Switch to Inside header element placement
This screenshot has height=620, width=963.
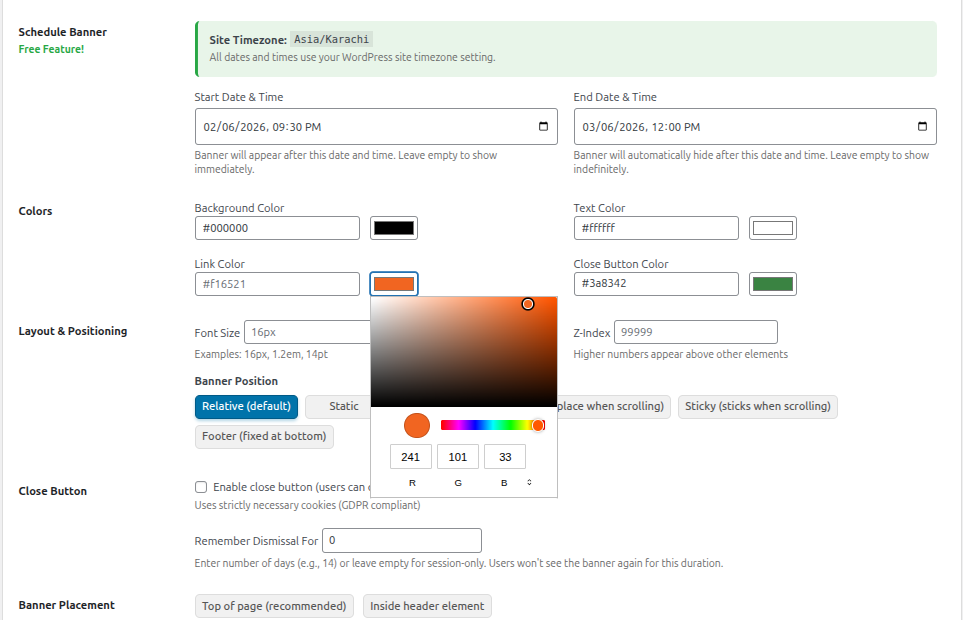pos(427,605)
